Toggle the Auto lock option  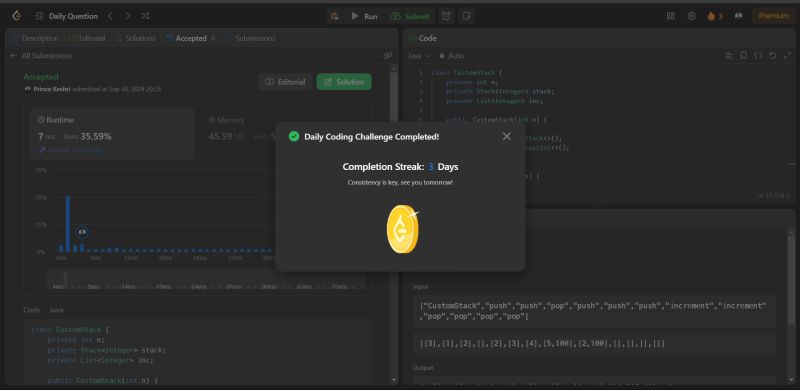(451, 56)
